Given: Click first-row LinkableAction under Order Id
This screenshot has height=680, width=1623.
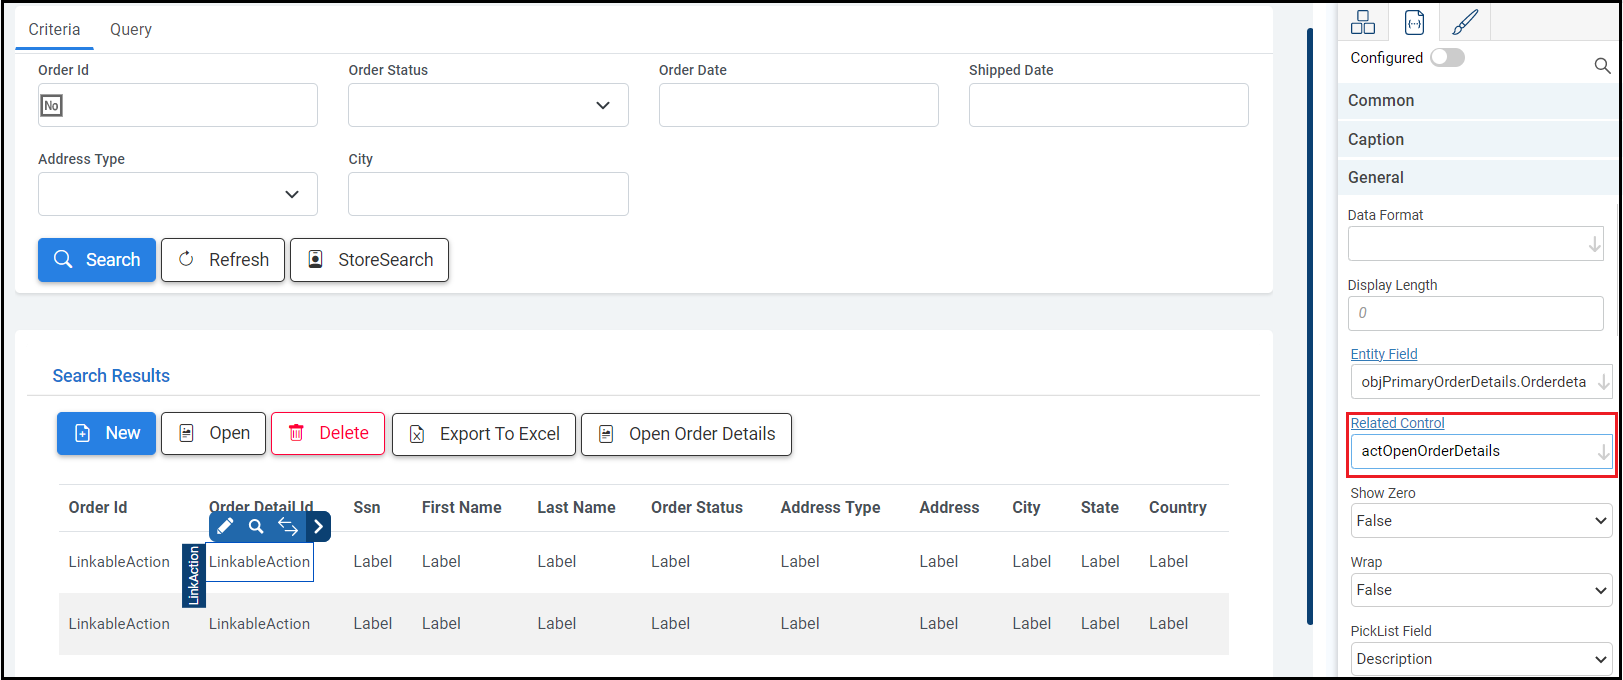Looking at the screenshot, I should (119, 562).
